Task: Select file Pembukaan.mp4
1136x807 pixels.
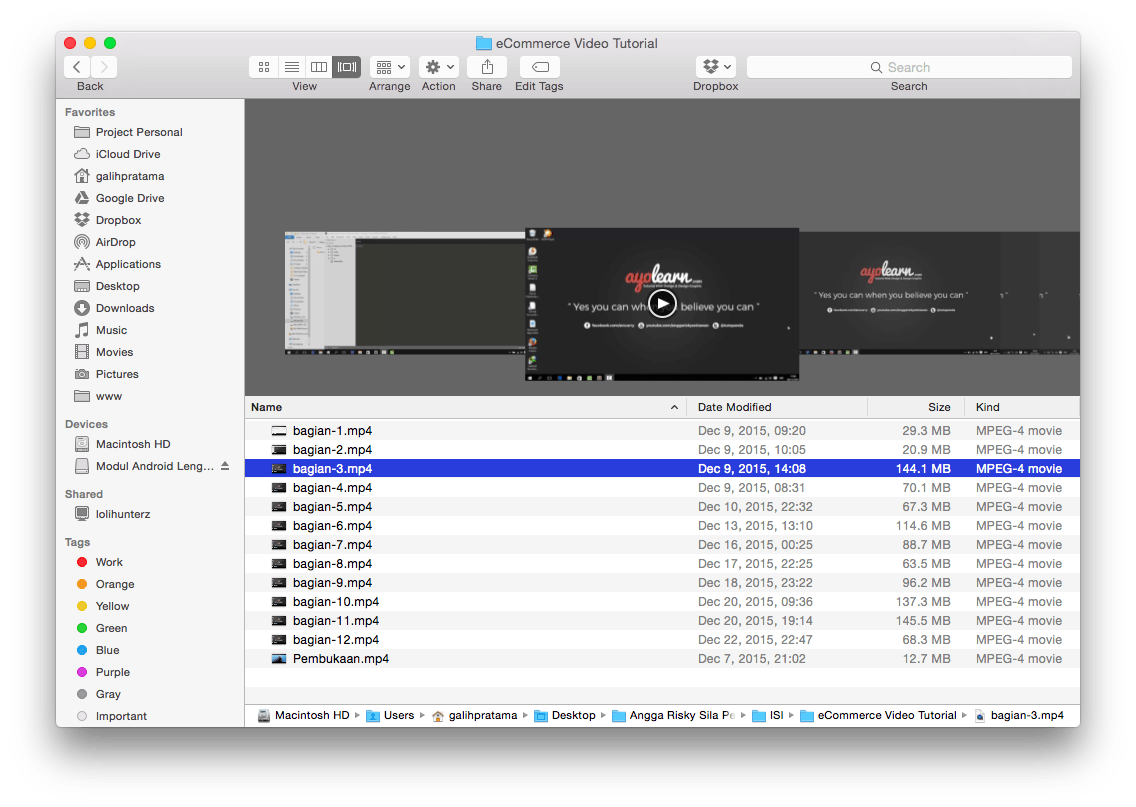Action: (662, 659)
